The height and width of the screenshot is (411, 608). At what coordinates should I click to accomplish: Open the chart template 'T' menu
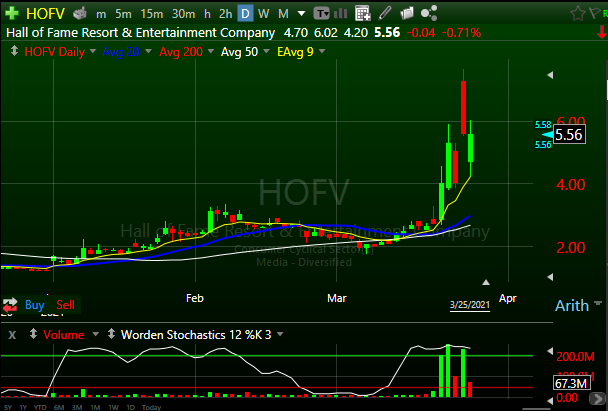[x=321, y=14]
